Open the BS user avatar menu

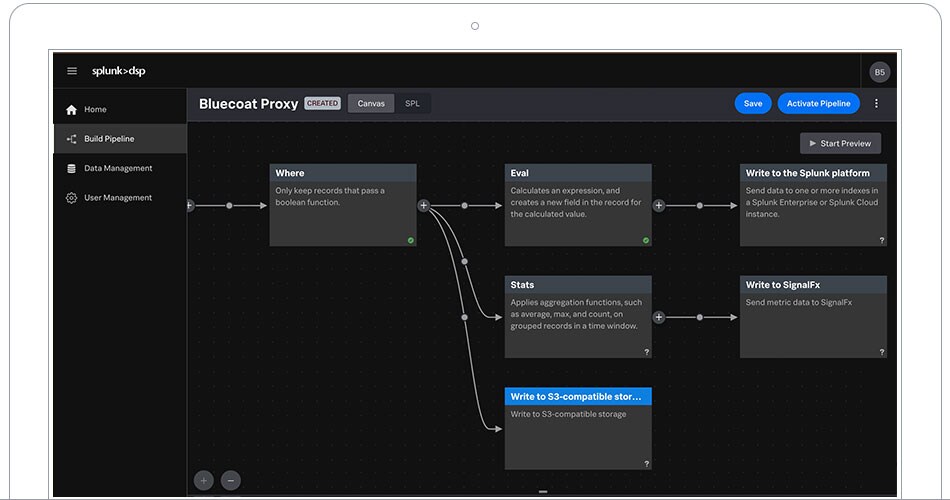pos(880,72)
